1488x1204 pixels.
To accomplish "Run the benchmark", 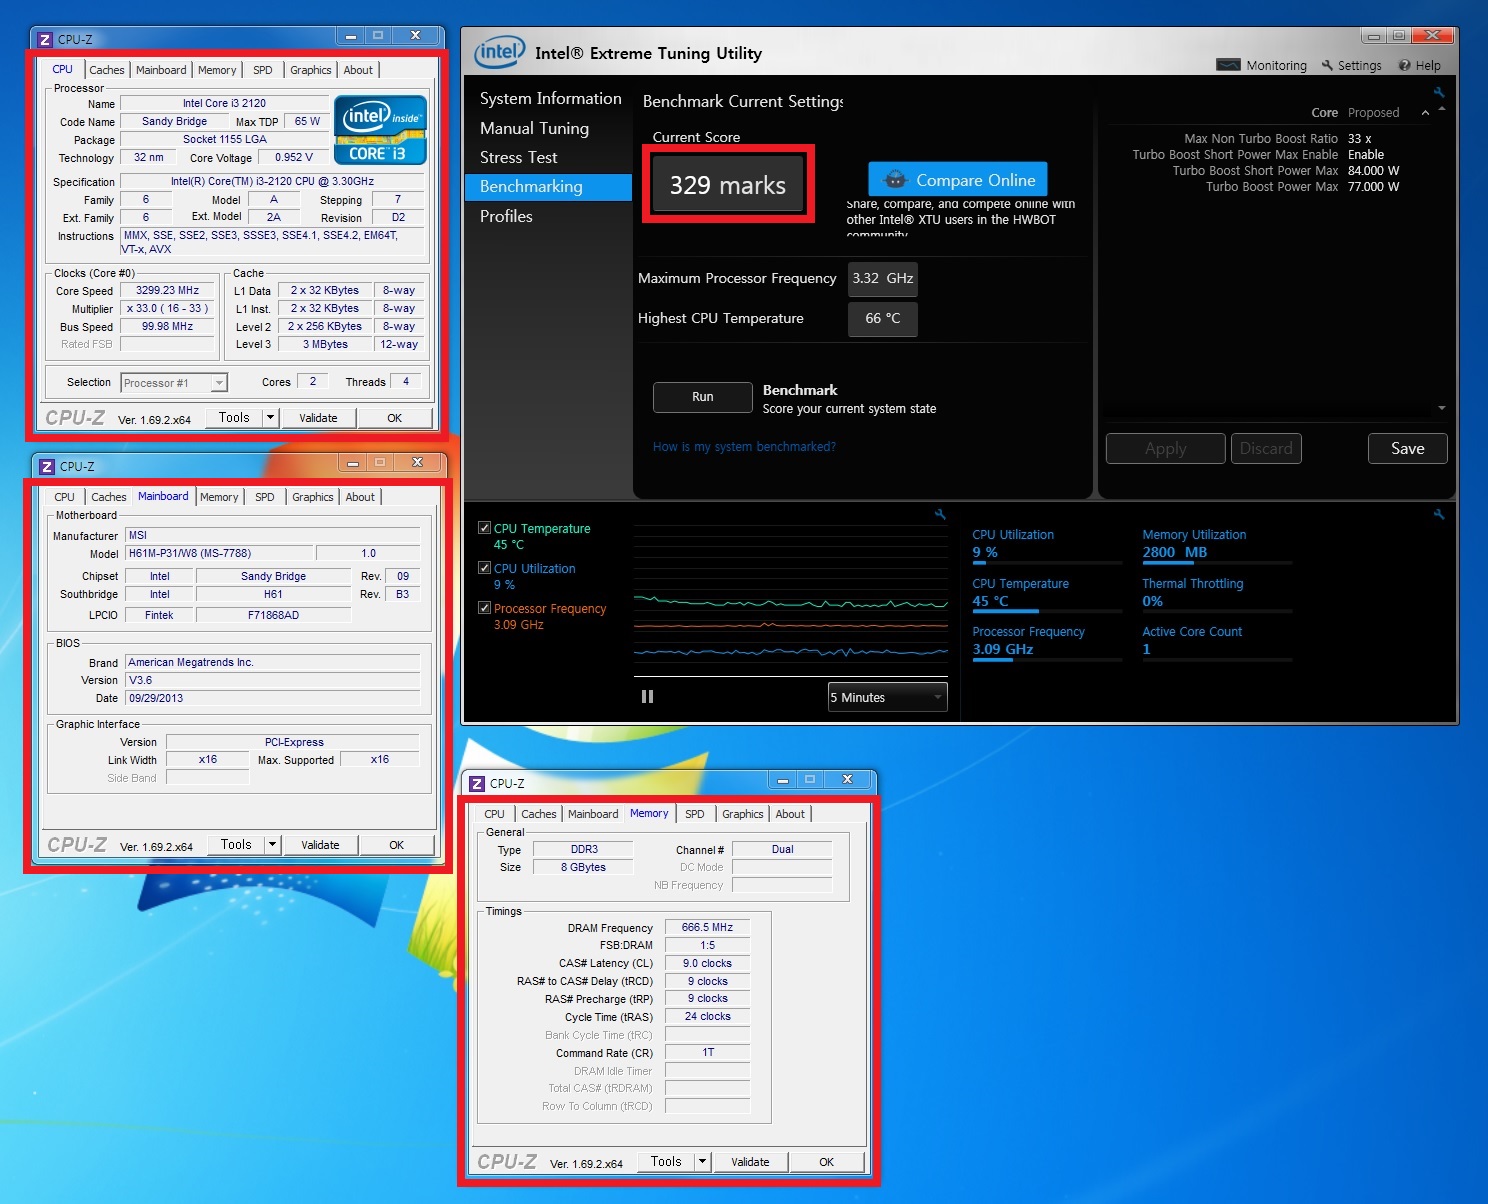I will point(703,397).
